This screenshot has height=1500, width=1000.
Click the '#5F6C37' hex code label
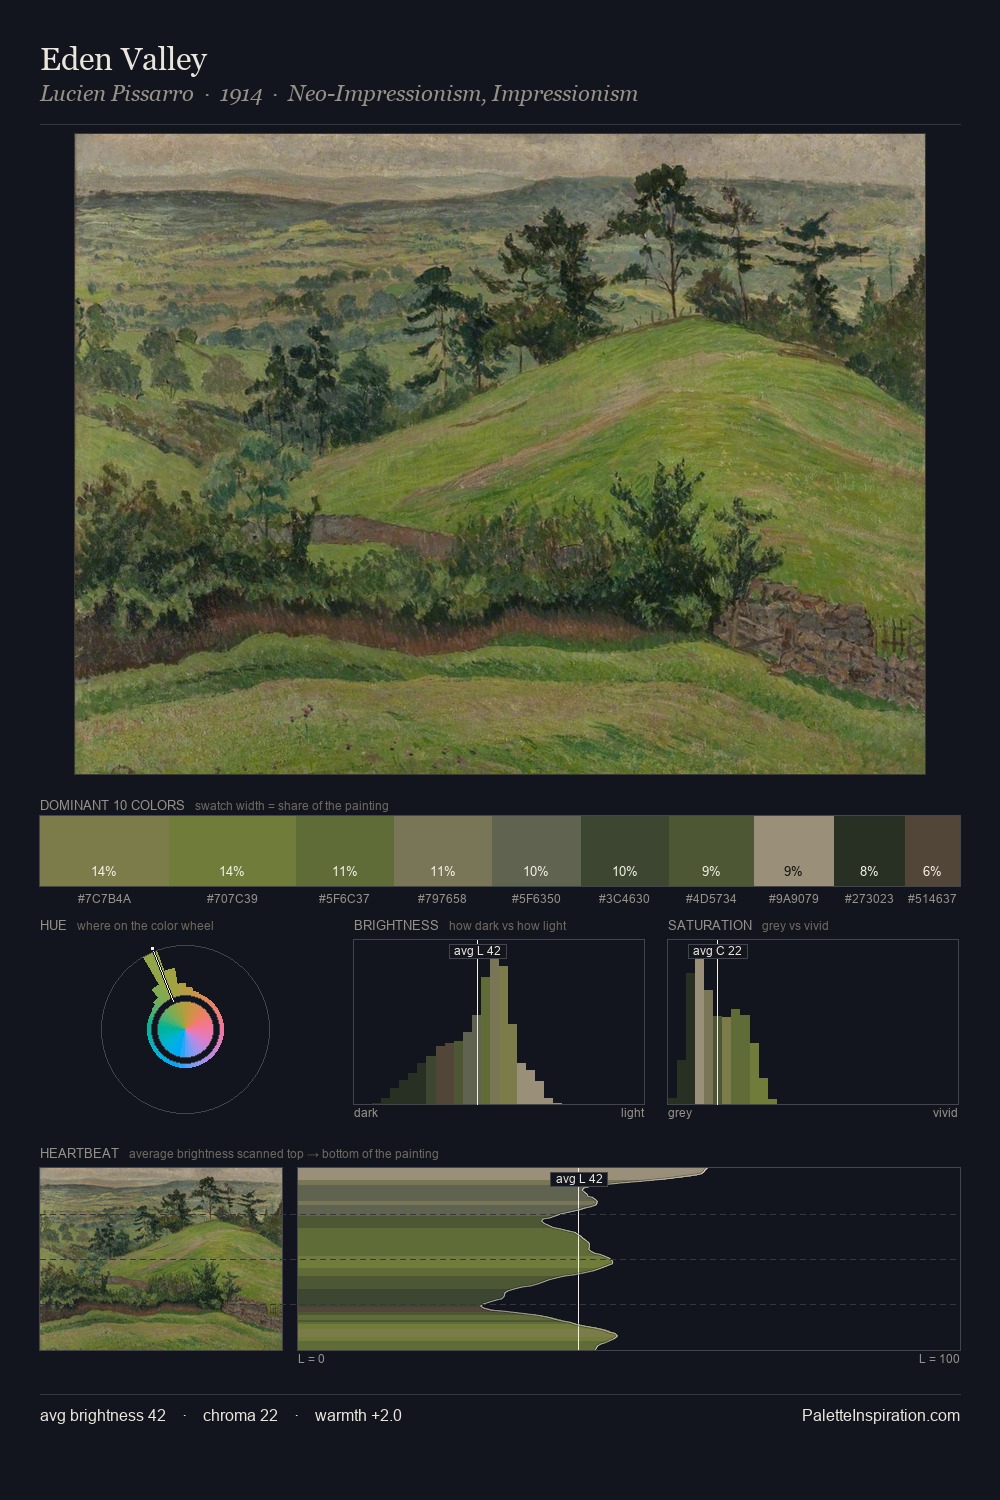(344, 898)
